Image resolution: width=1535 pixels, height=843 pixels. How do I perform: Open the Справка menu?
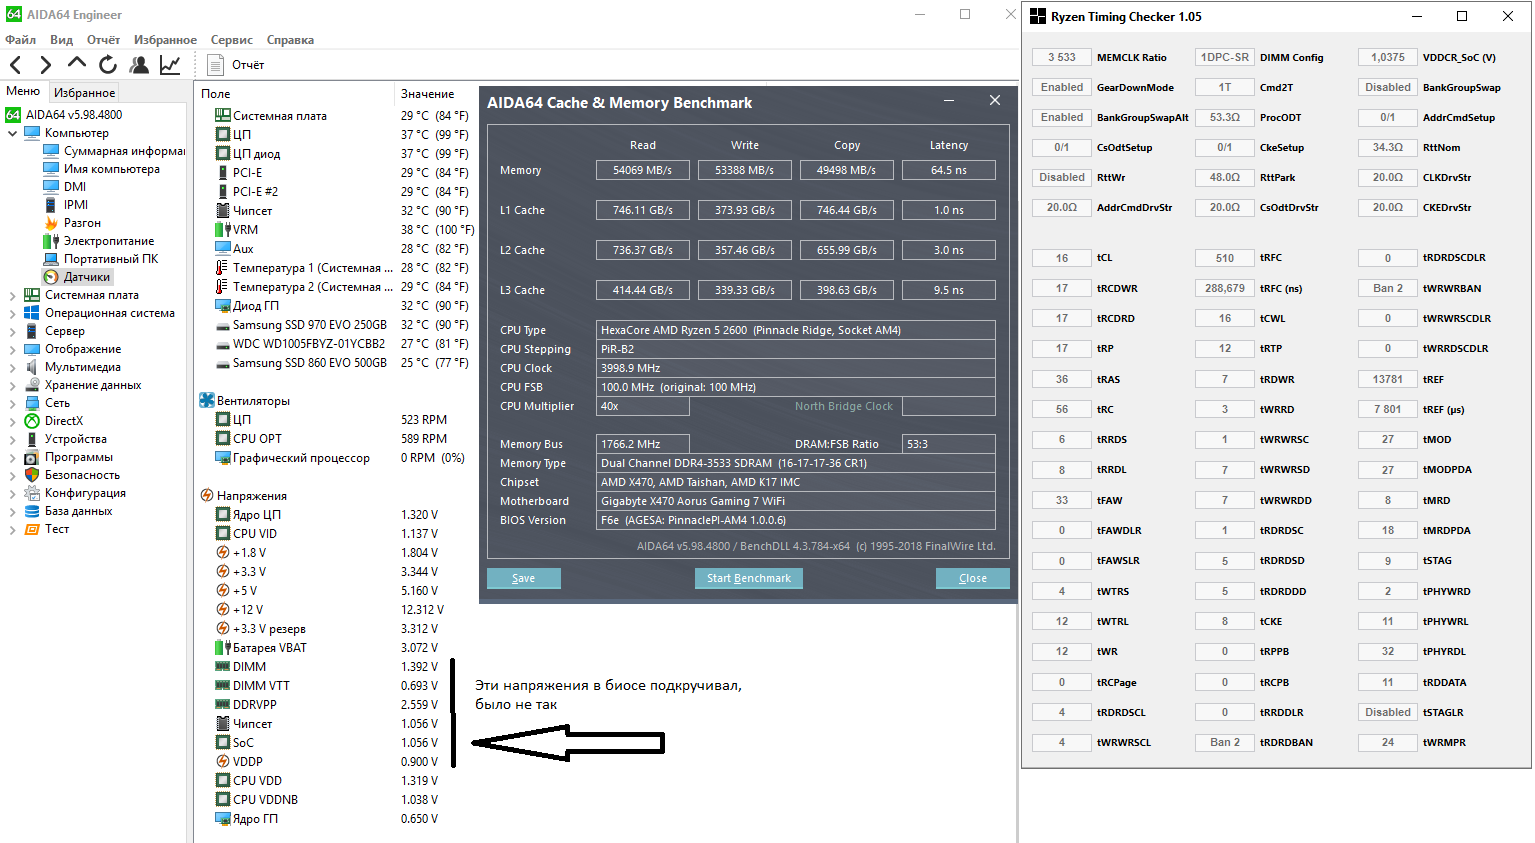tap(290, 40)
